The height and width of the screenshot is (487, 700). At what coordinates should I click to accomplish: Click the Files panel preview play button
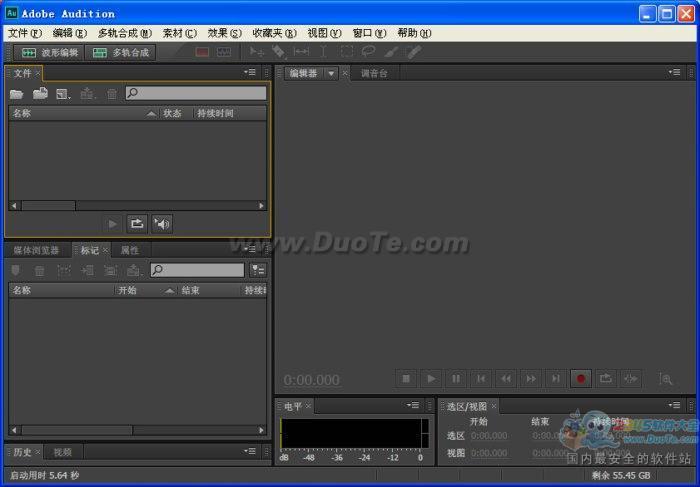coord(112,224)
